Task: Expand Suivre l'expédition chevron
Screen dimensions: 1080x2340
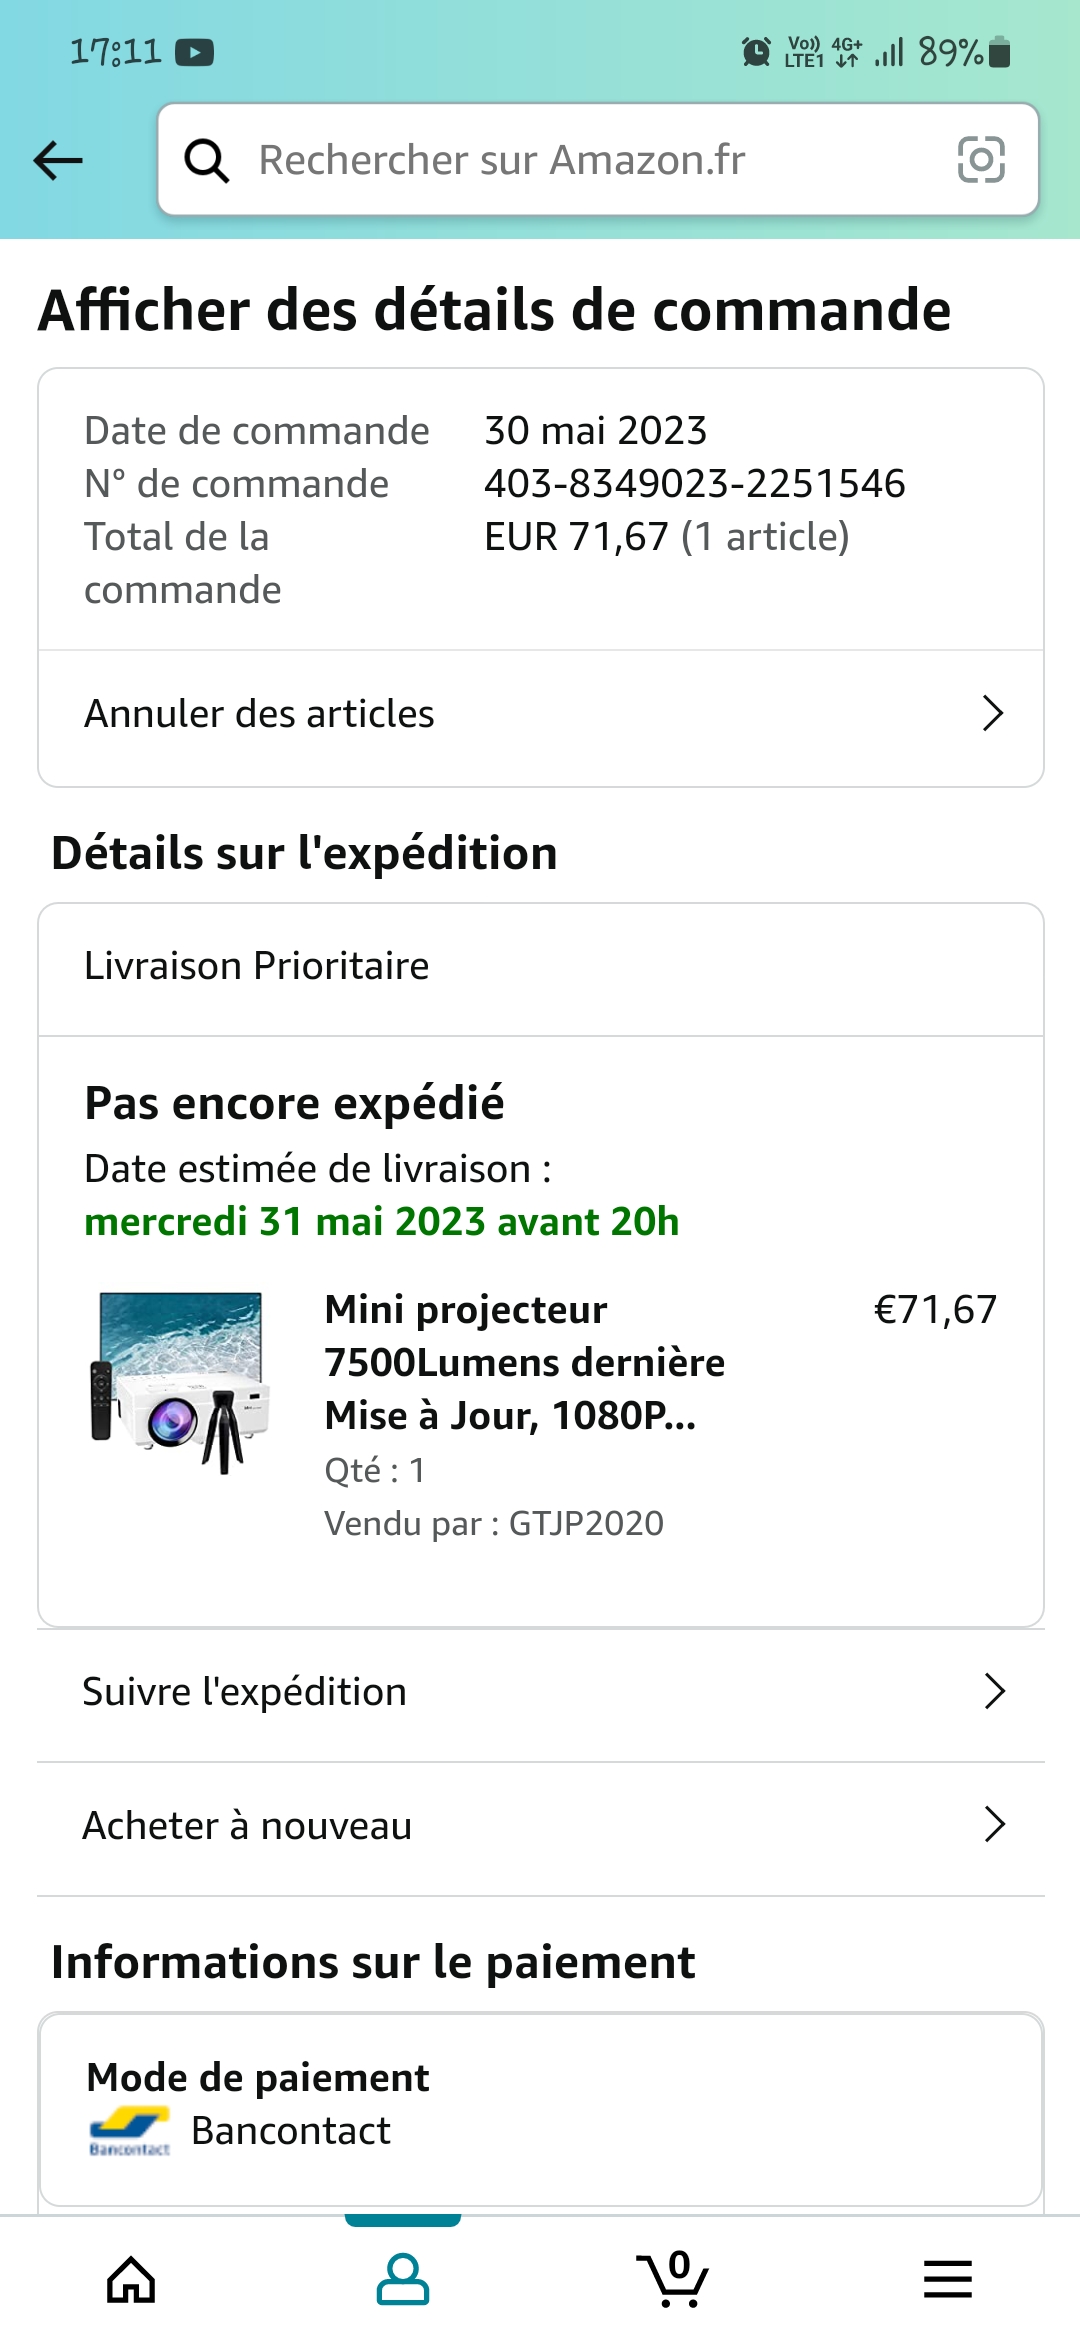Action: (x=994, y=1692)
